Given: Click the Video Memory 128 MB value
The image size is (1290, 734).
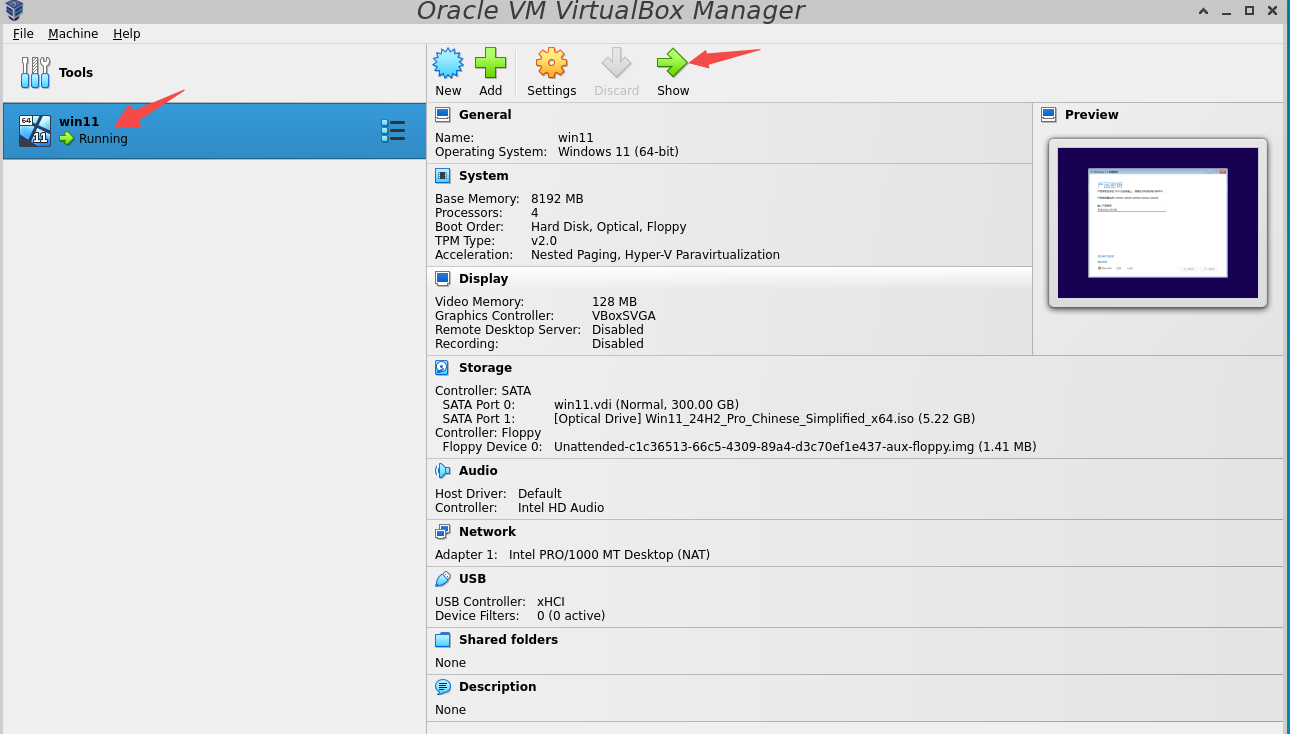Looking at the screenshot, I should tap(614, 302).
